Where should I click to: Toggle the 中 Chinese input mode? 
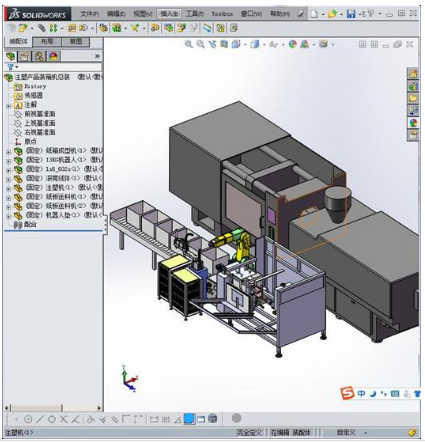(x=361, y=394)
